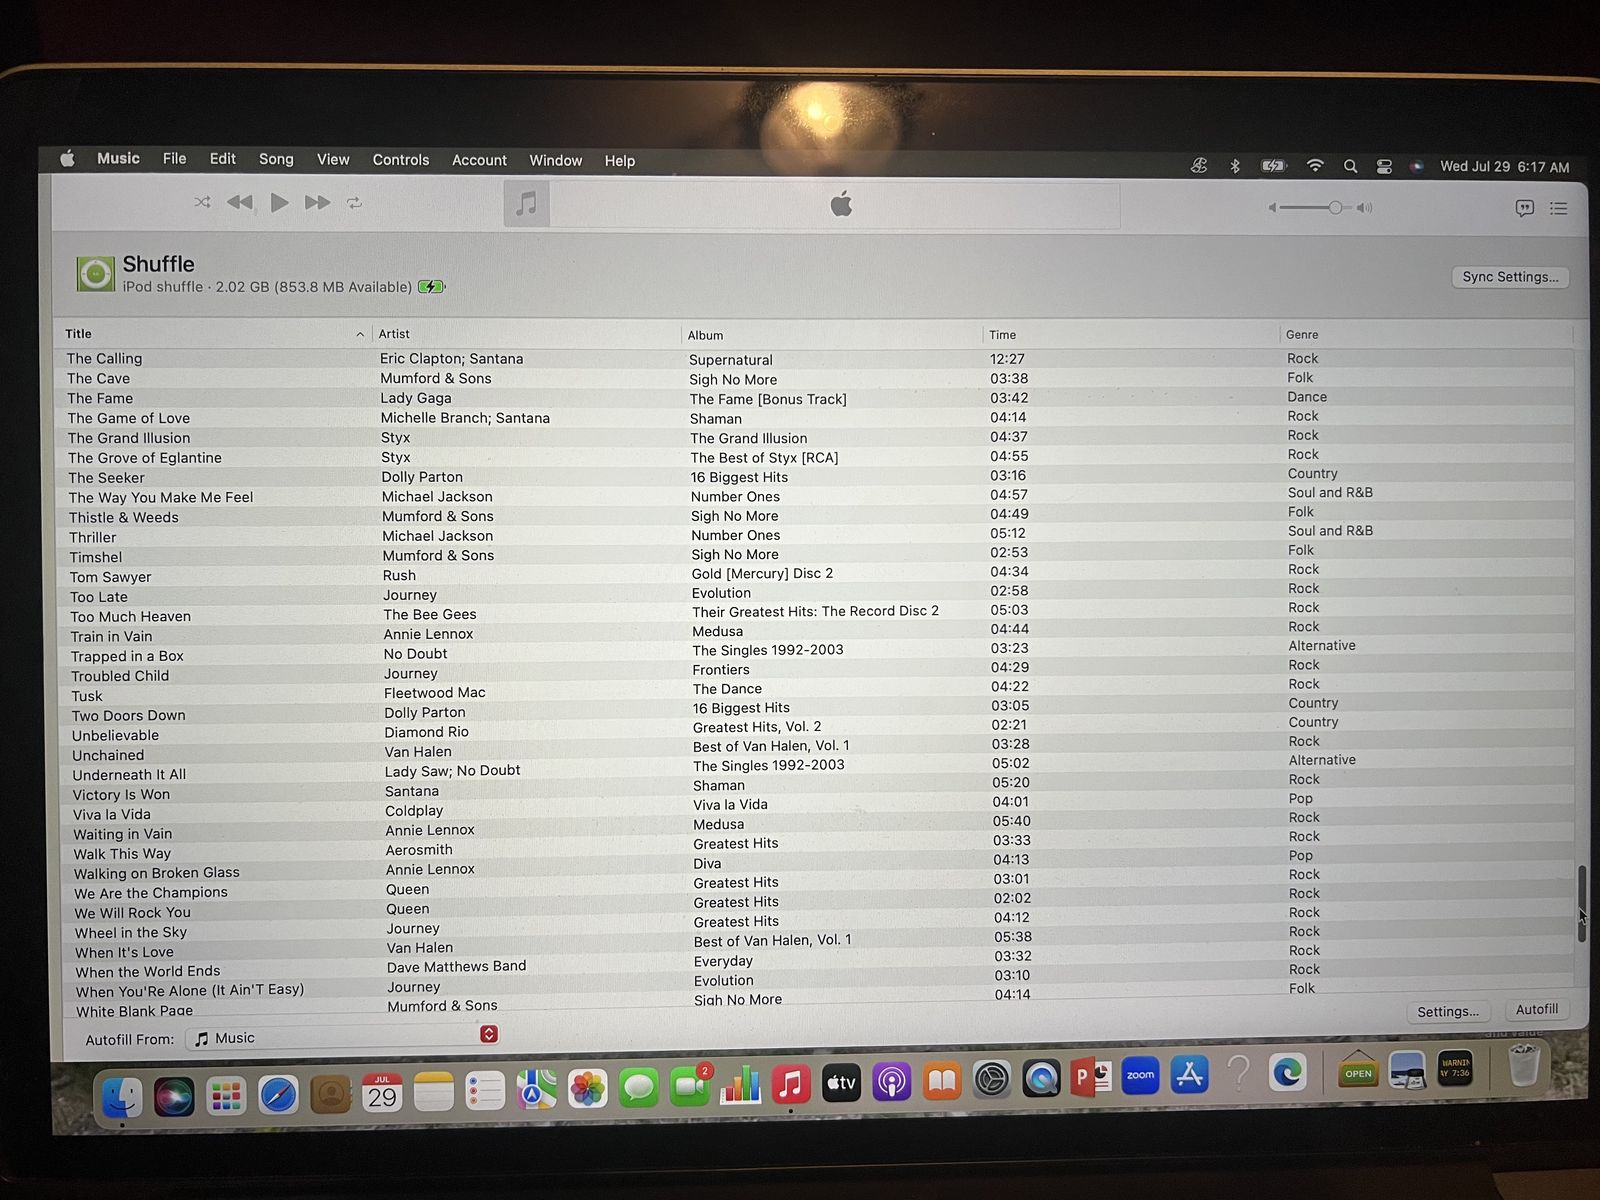
Task: Click the iPod shuffle device icon
Action: [96, 273]
